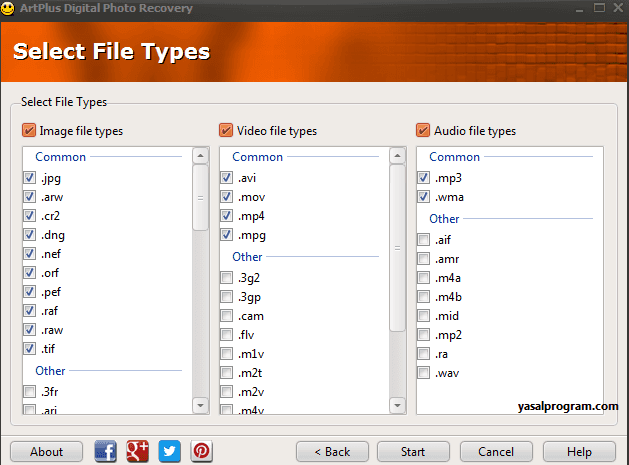Screen dimensions: 629x465
Task: Click the image list scrollbar thumb
Action: click(200, 197)
